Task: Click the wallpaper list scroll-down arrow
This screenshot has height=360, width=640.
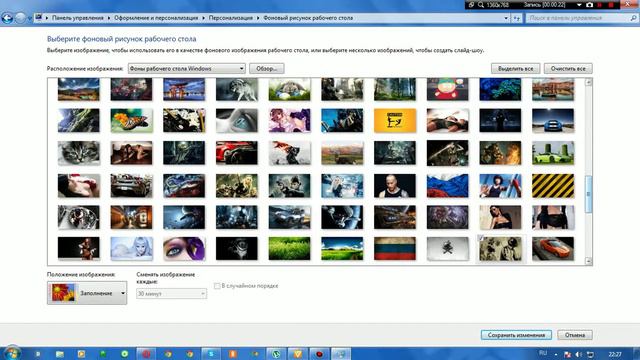Action: coord(588,261)
